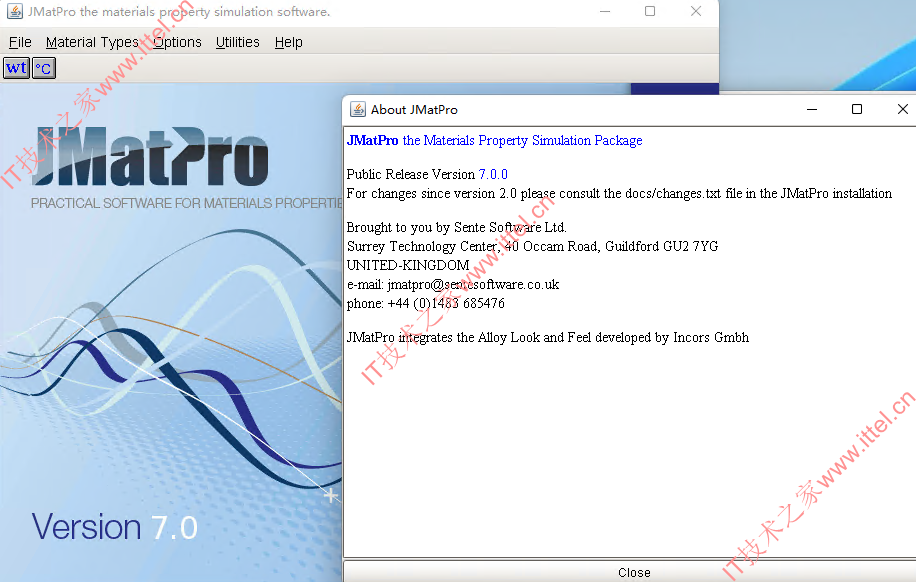The image size is (916, 582).
Task: Open the Utilities menu
Action: tap(238, 42)
